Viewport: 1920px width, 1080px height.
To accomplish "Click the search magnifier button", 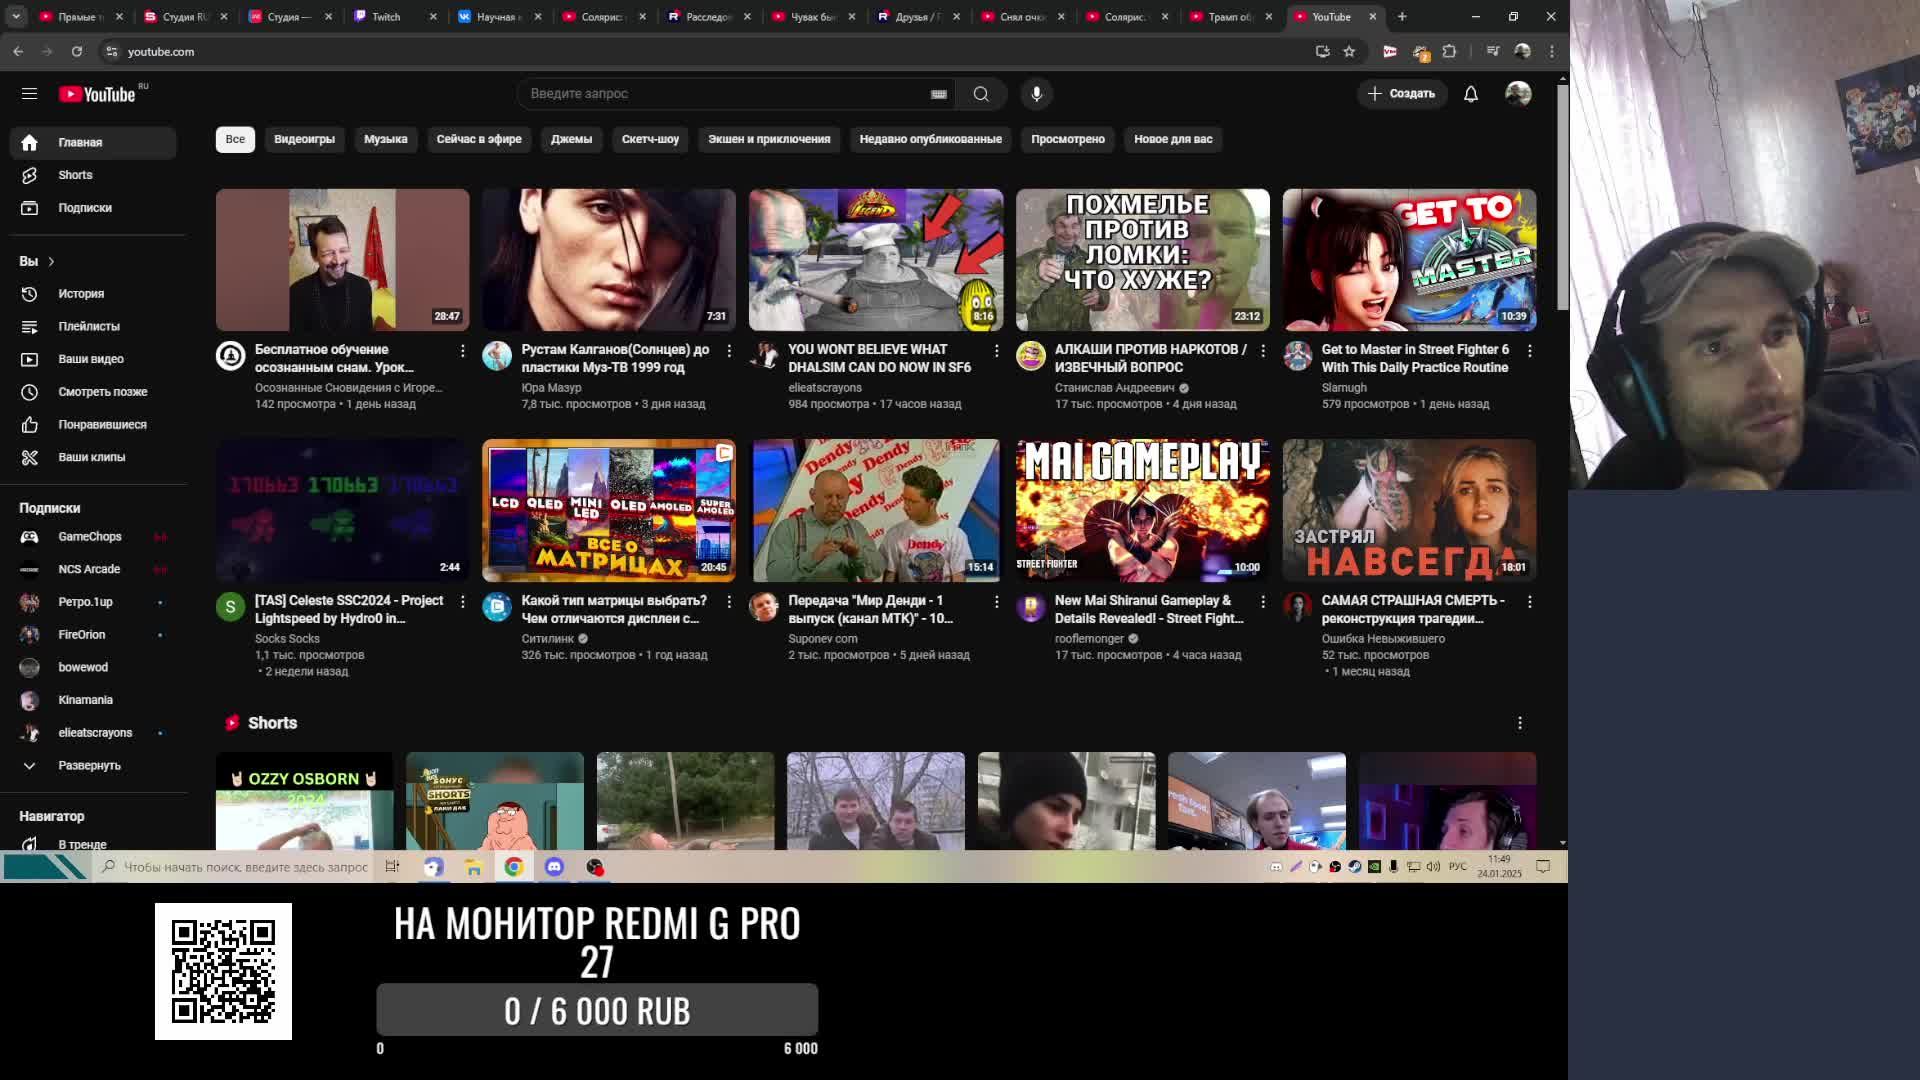I will [980, 93].
